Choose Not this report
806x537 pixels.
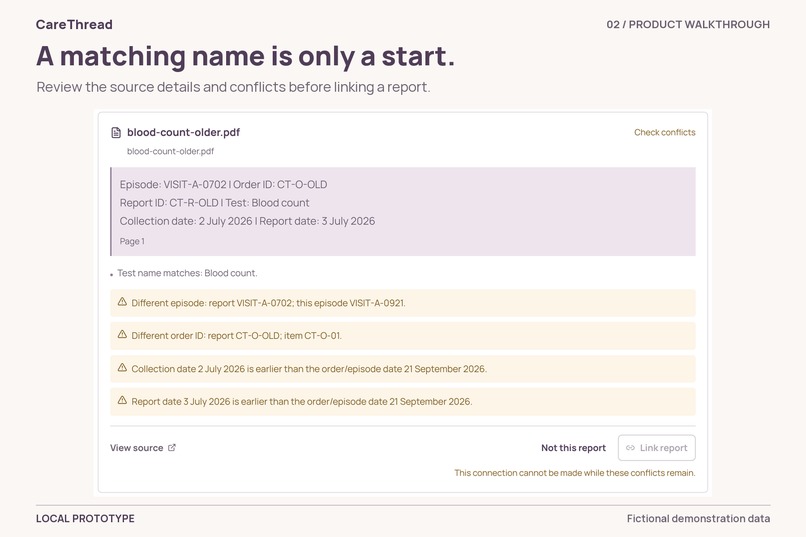(x=573, y=448)
